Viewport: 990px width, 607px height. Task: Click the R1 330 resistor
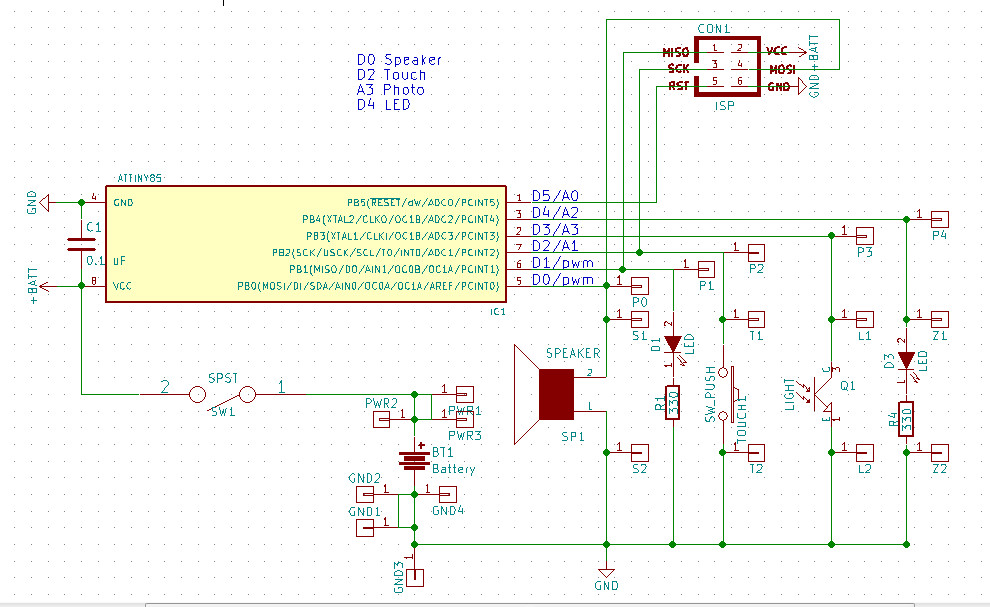click(x=673, y=402)
